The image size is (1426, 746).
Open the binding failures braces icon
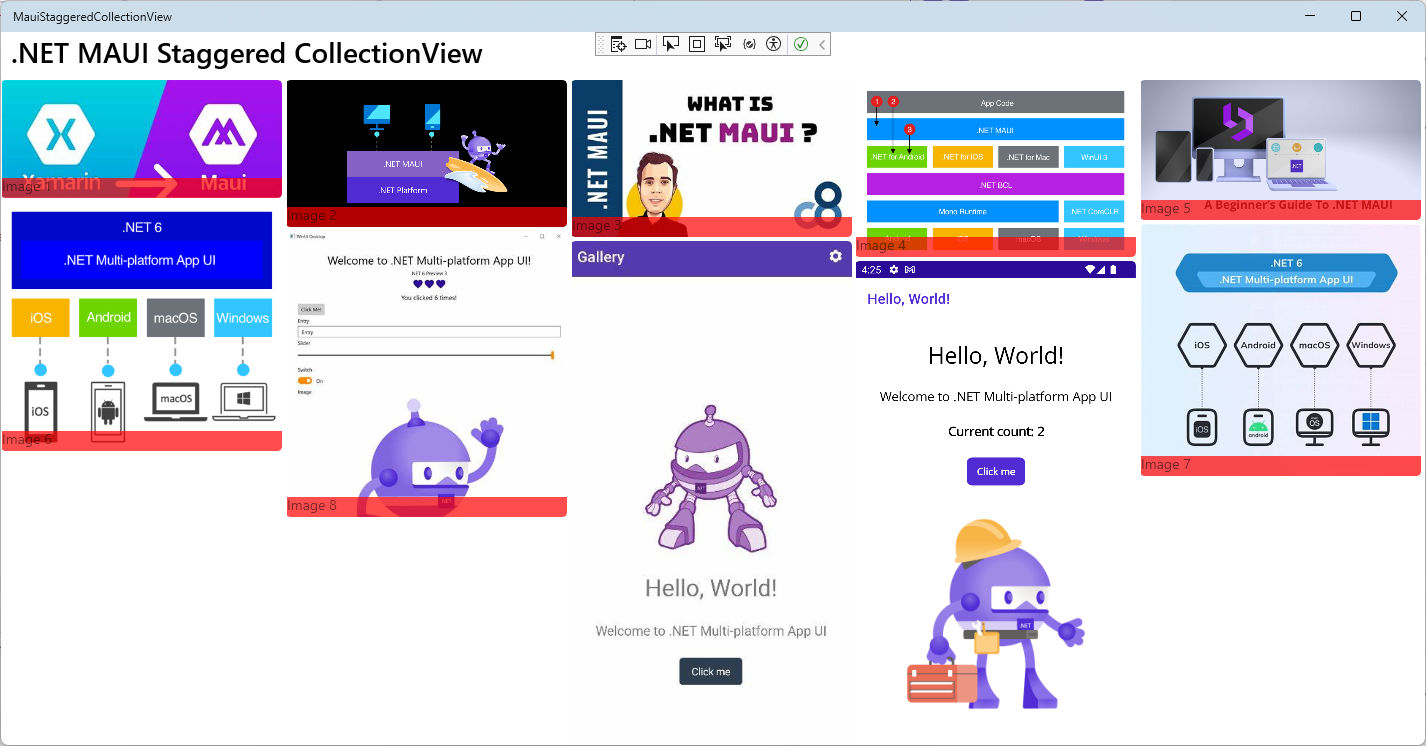[x=749, y=44]
